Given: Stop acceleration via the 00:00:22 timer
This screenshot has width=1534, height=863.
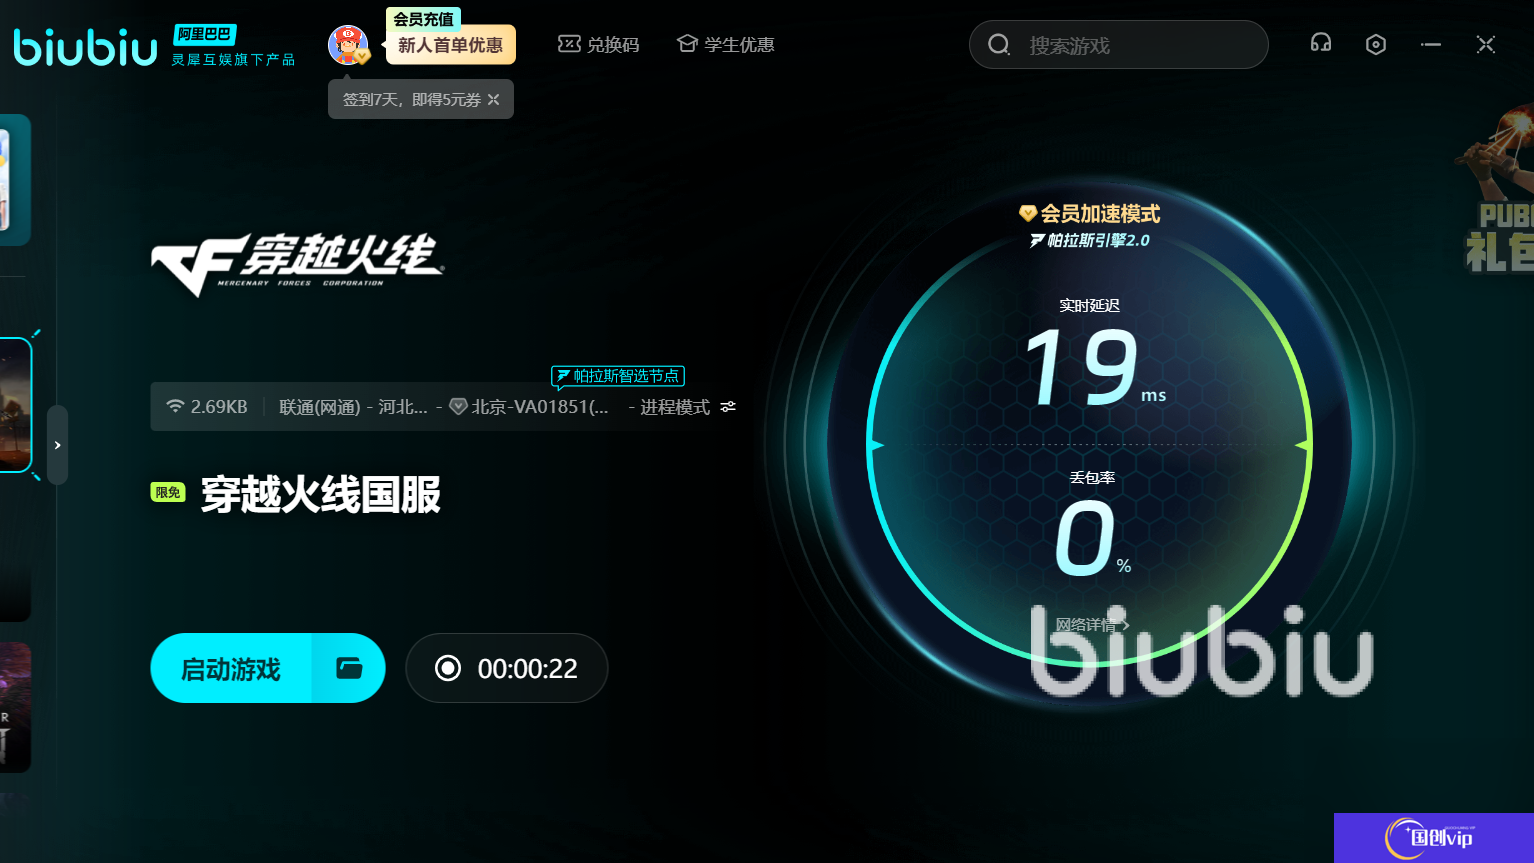Looking at the screenshot, I should (x=507, y=668).
